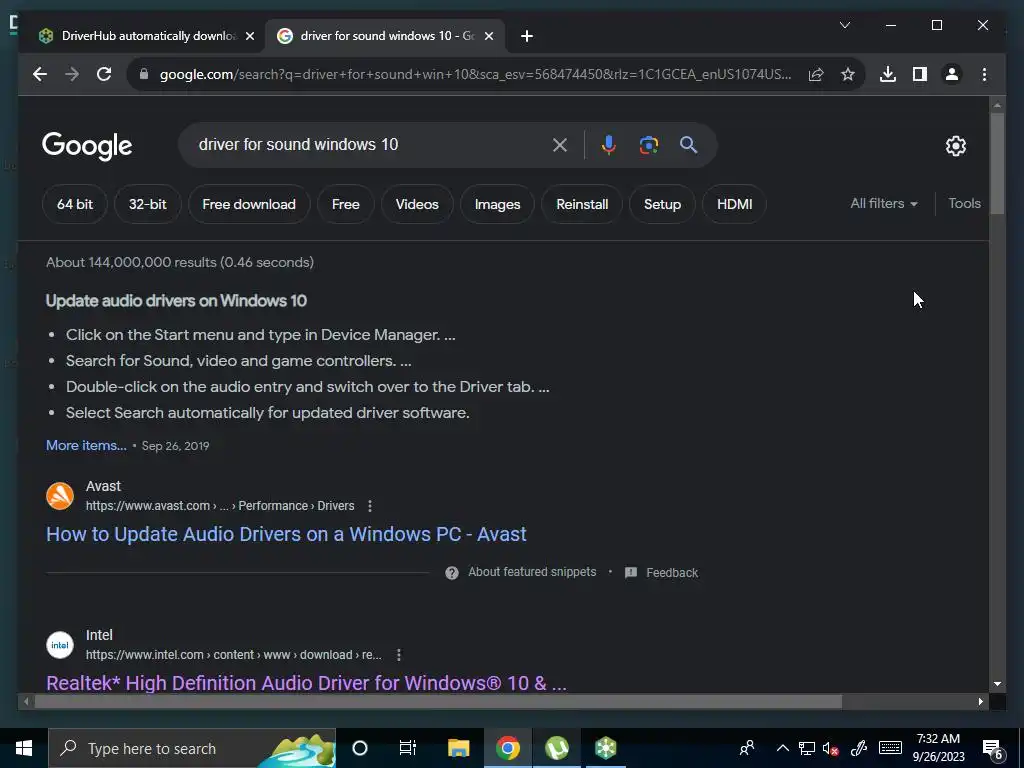Open notification center
1024x768 pixels.
993,750
